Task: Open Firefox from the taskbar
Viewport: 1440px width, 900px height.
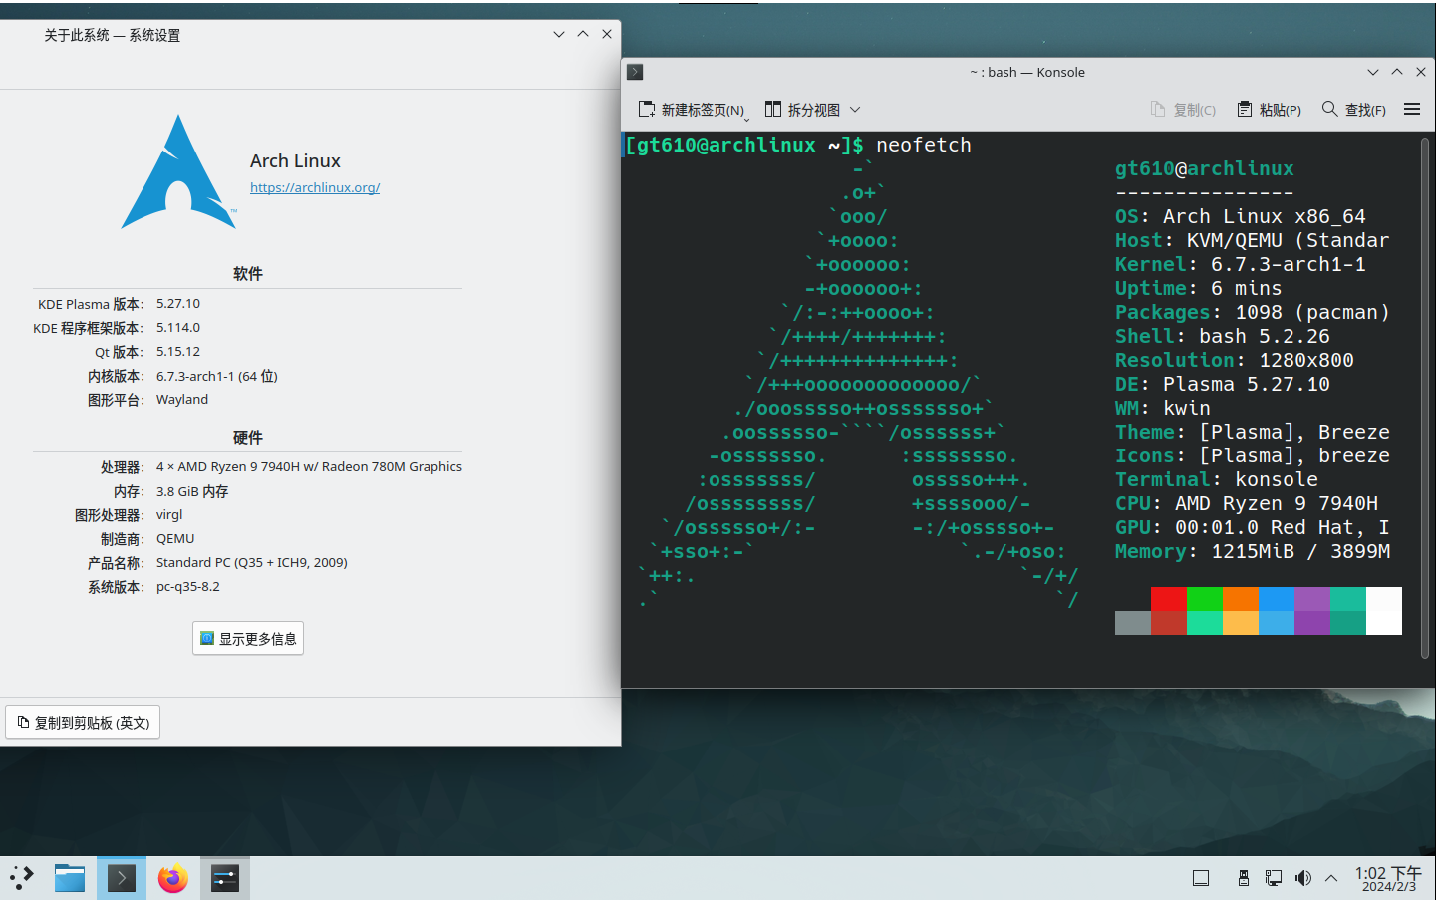Action: point(172,878)
